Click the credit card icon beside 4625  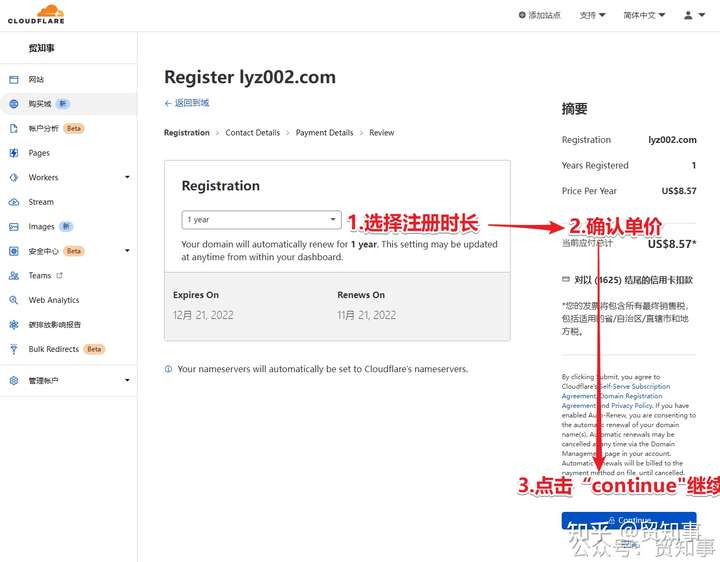(x=566, y=279)
